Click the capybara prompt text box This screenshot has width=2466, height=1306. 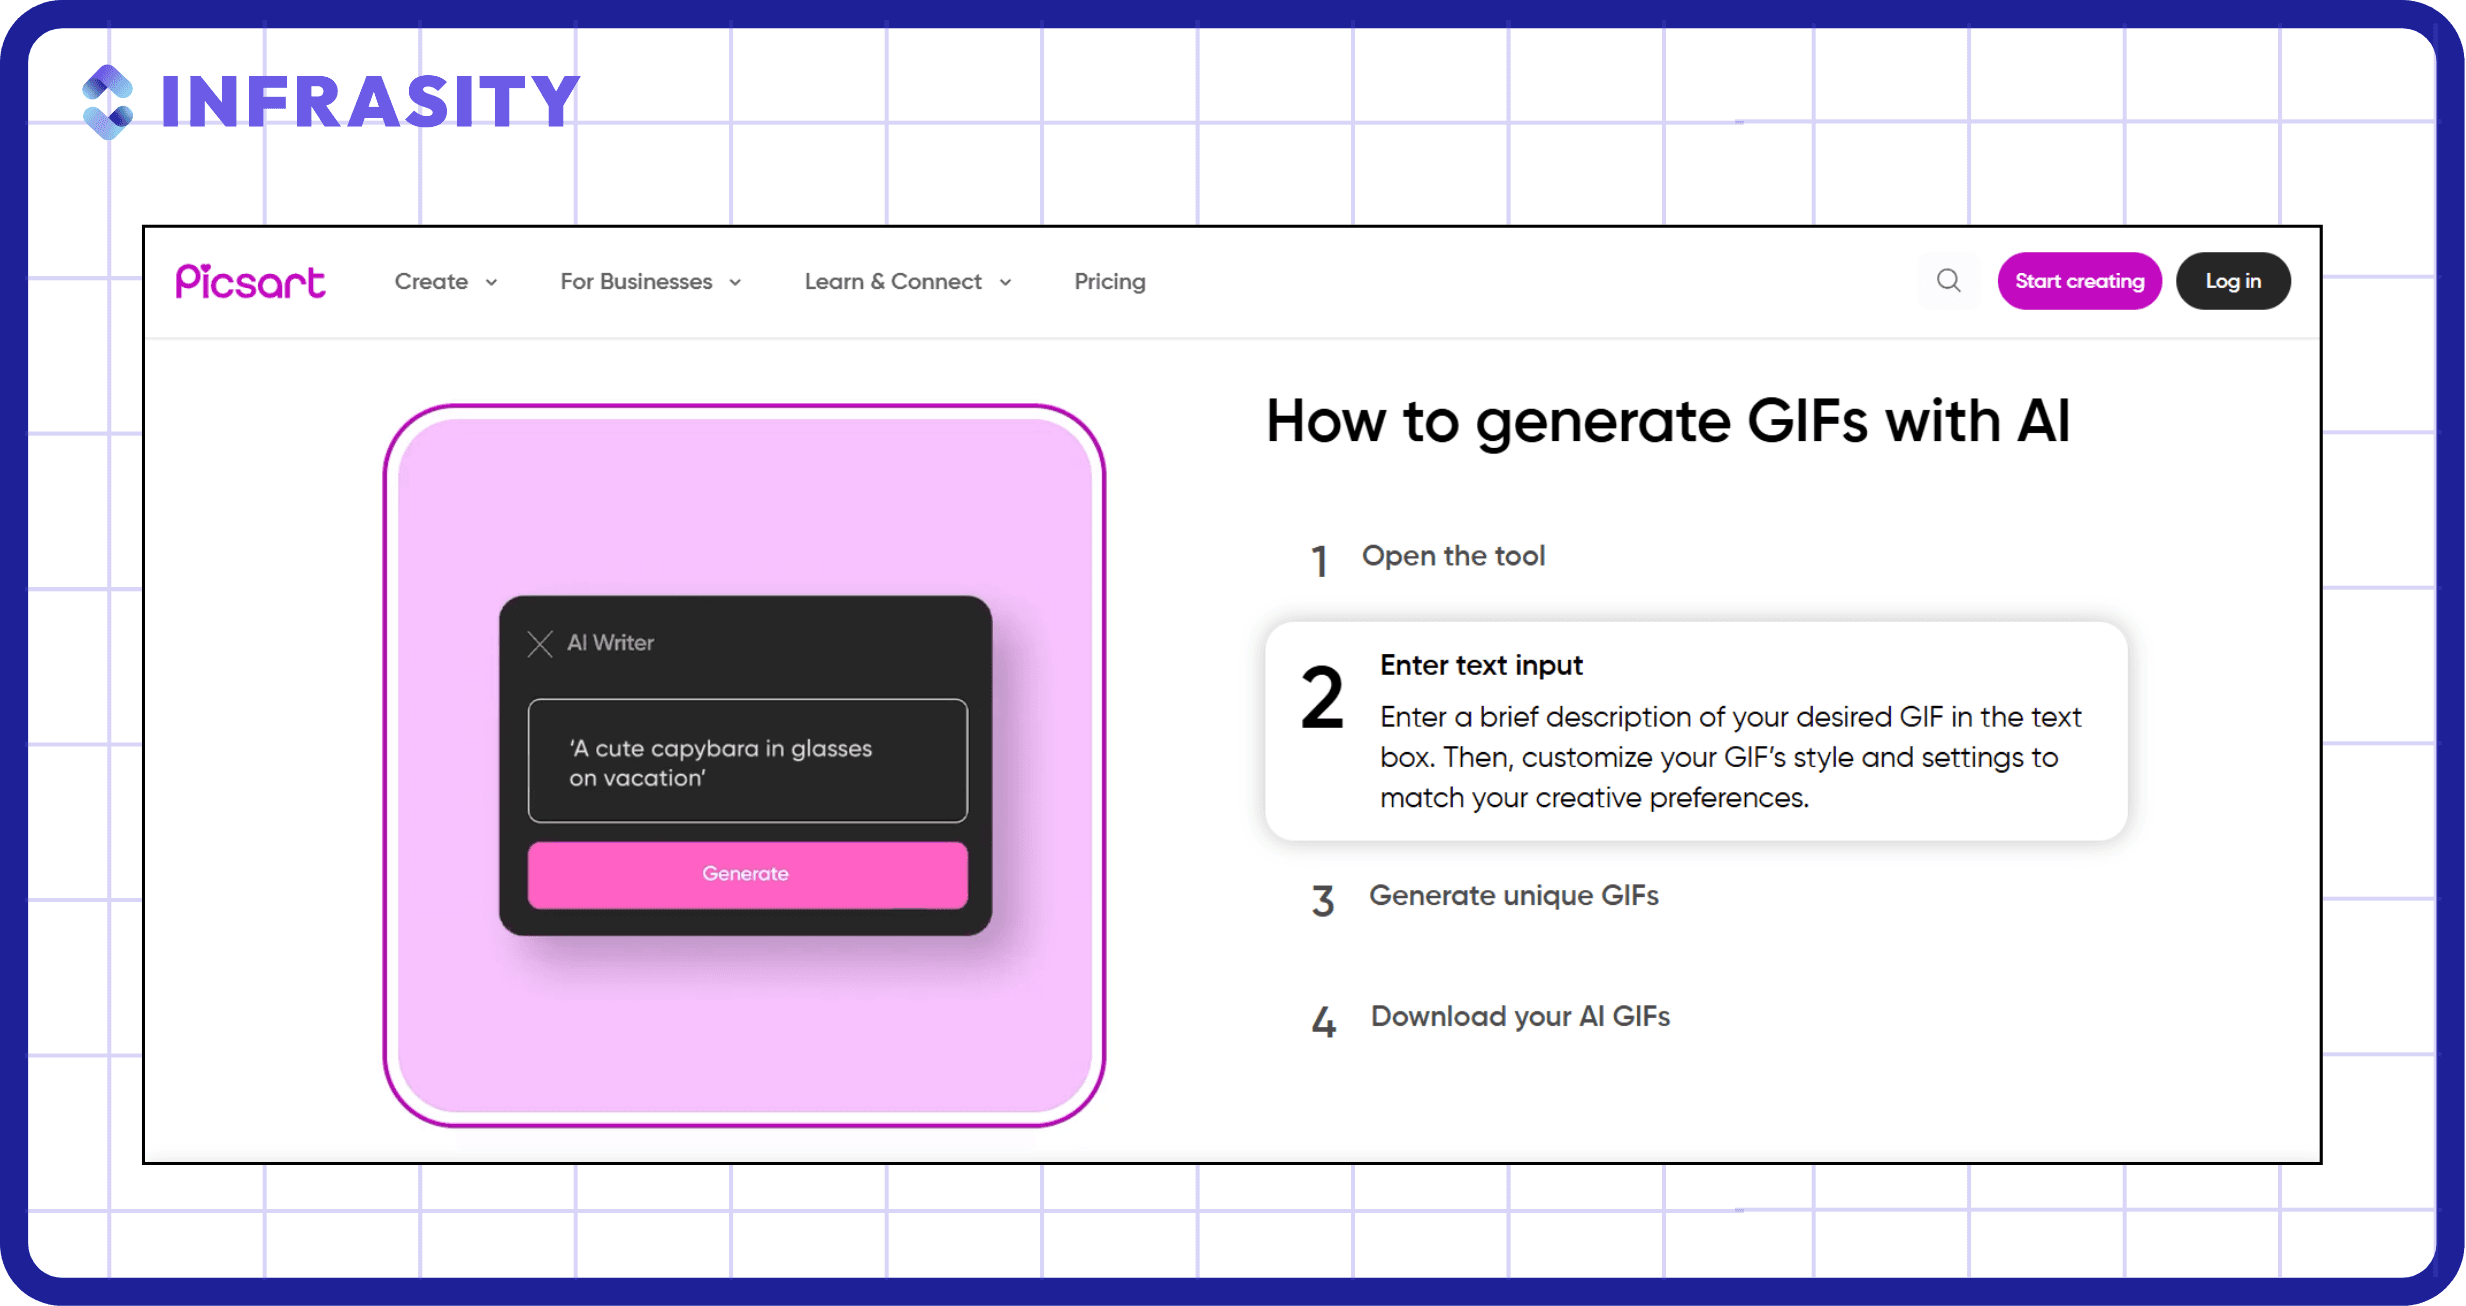pos(747,761)
